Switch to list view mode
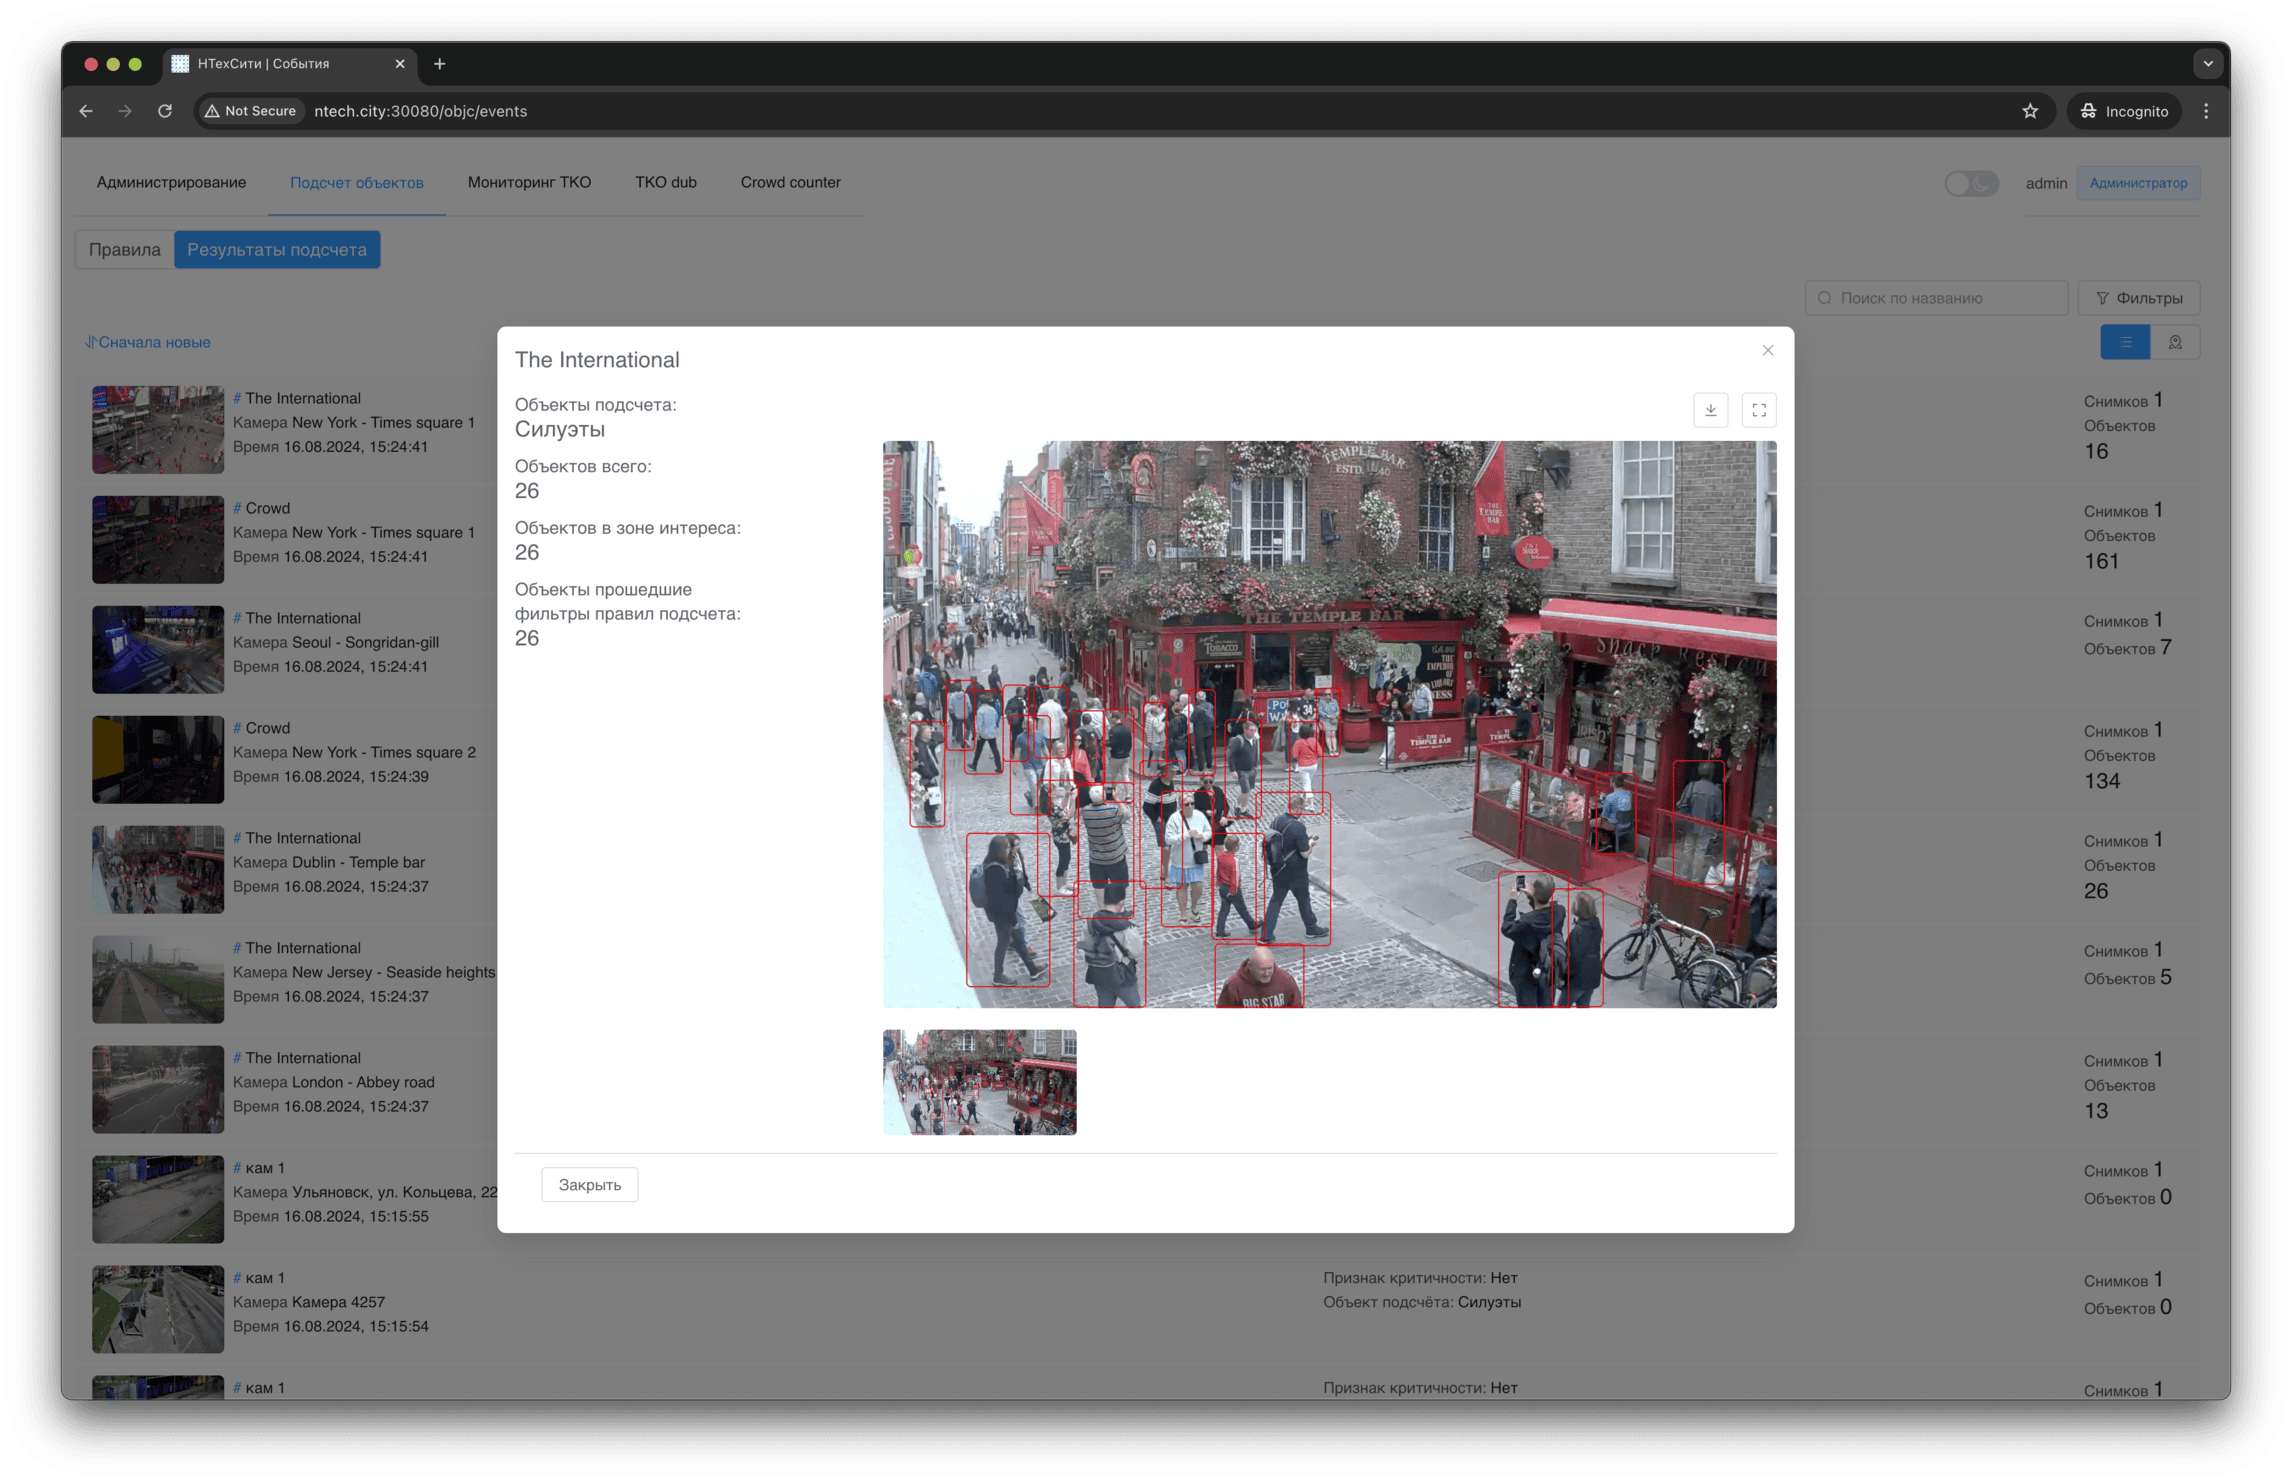 pos(2124,342)
